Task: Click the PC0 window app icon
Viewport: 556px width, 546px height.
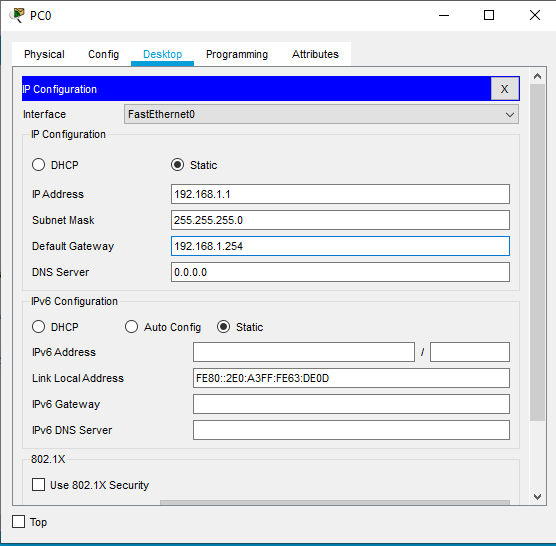Action: (17, 16)
